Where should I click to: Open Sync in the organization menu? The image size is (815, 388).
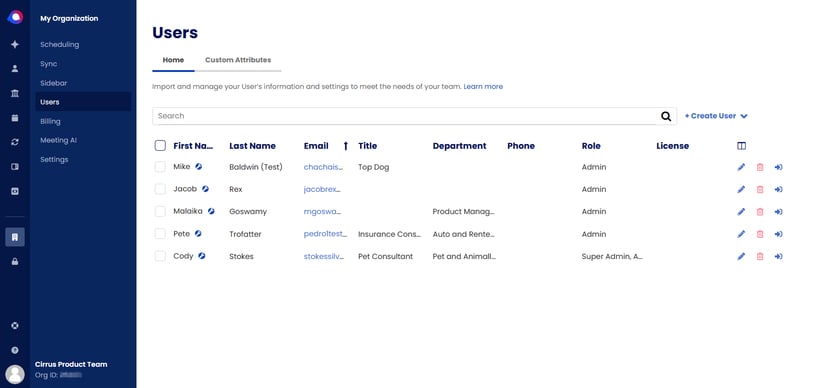pos(49,64)
